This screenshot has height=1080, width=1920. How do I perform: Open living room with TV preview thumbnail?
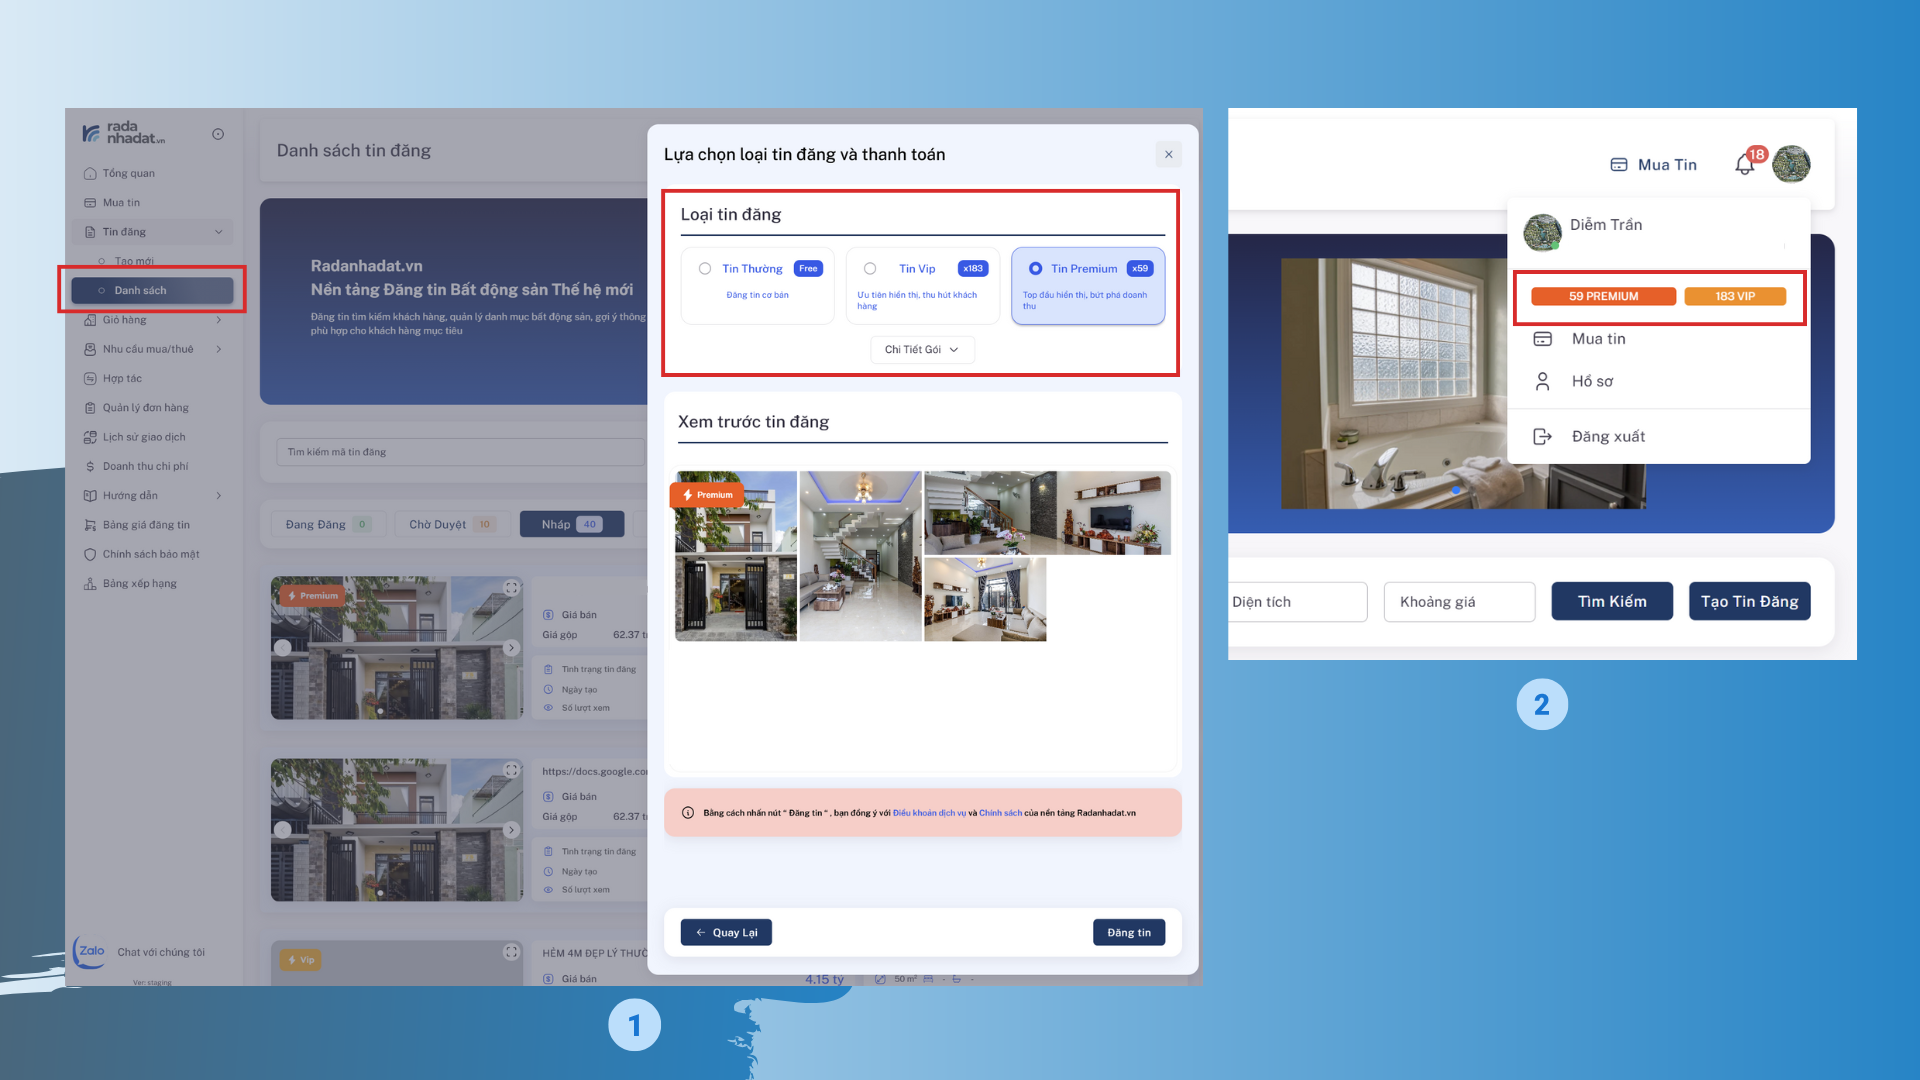1047,513
